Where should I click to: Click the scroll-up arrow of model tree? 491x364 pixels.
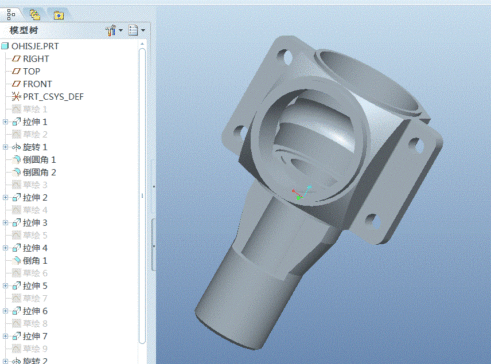142,44
